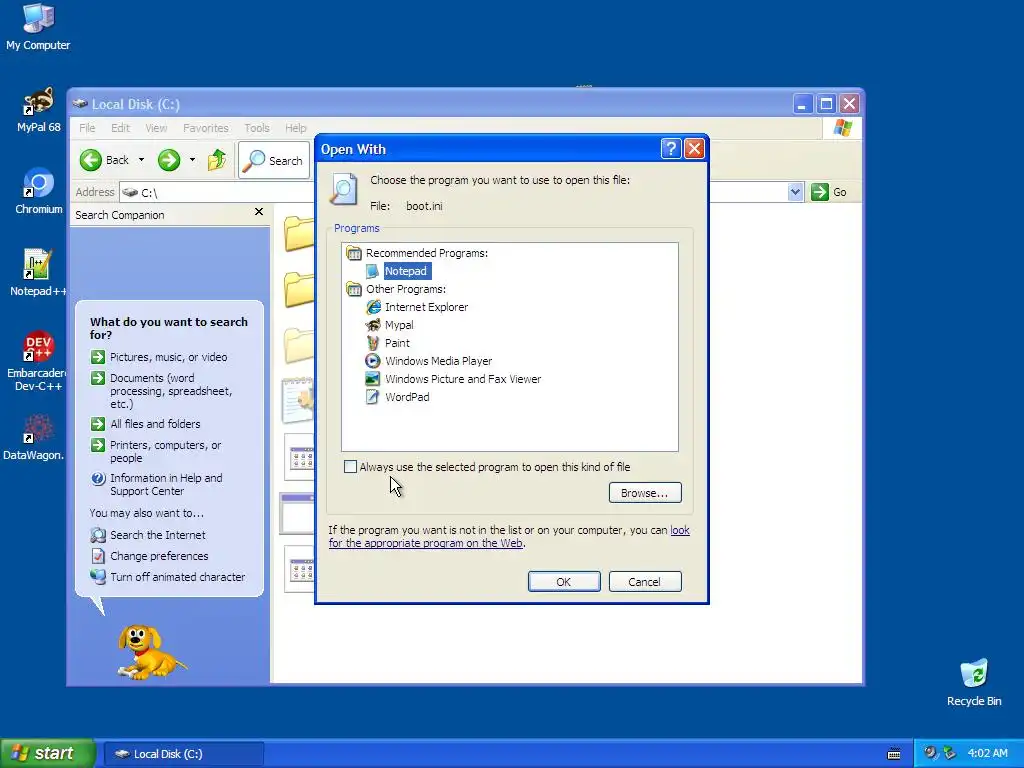Minimize the Local Disk (C:) window
Image resolution: width=1024 pixels, height=768 pixels.
803,104
